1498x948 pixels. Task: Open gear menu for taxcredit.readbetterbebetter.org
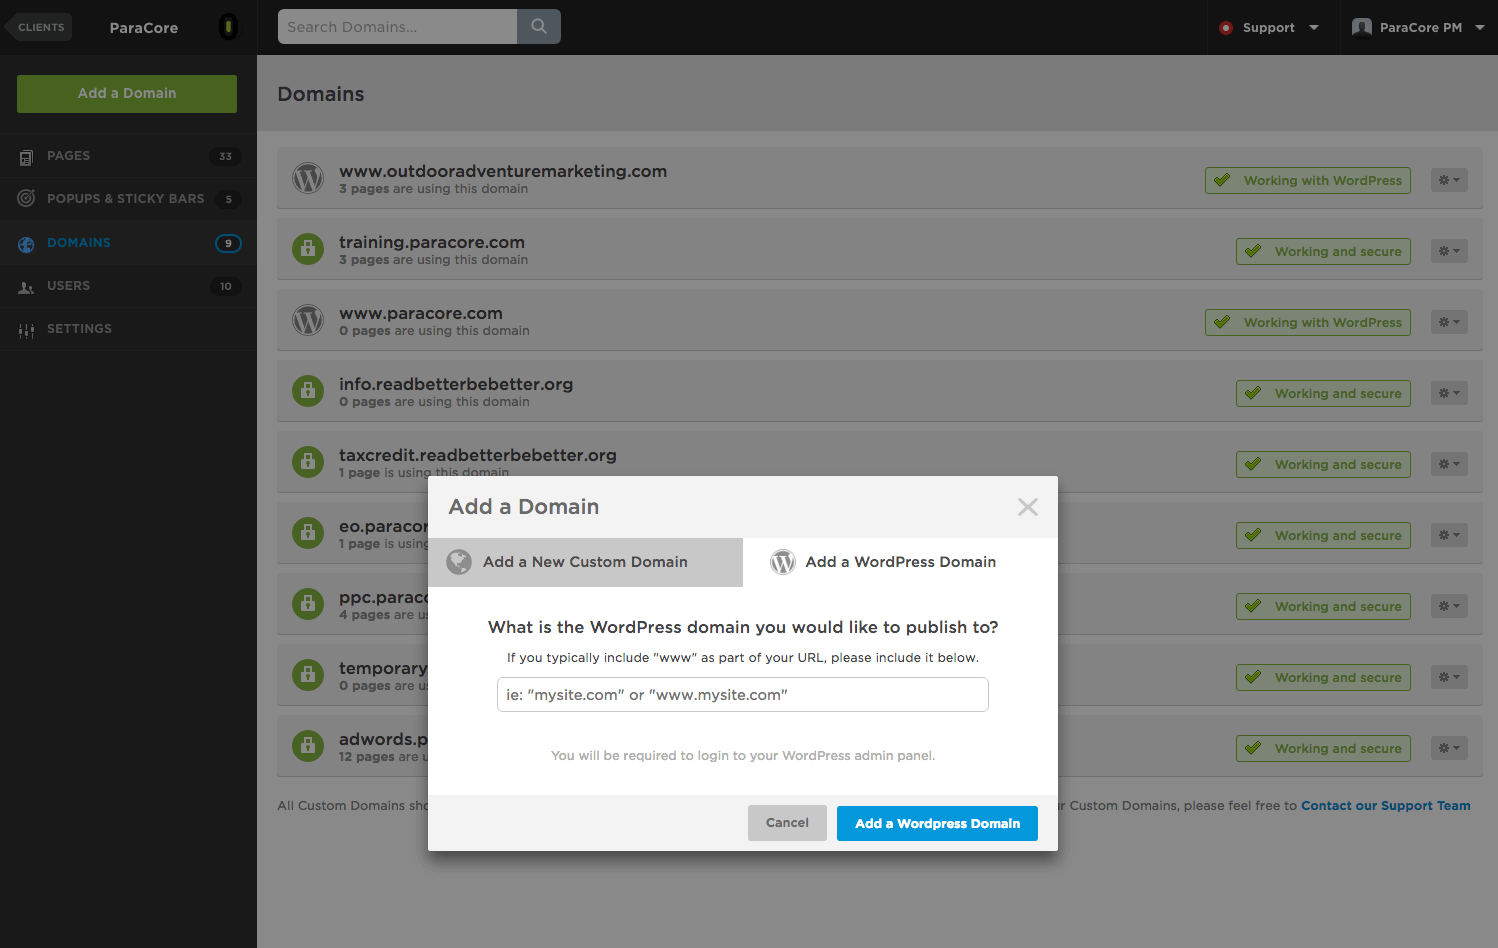(x=1449, y=464)
